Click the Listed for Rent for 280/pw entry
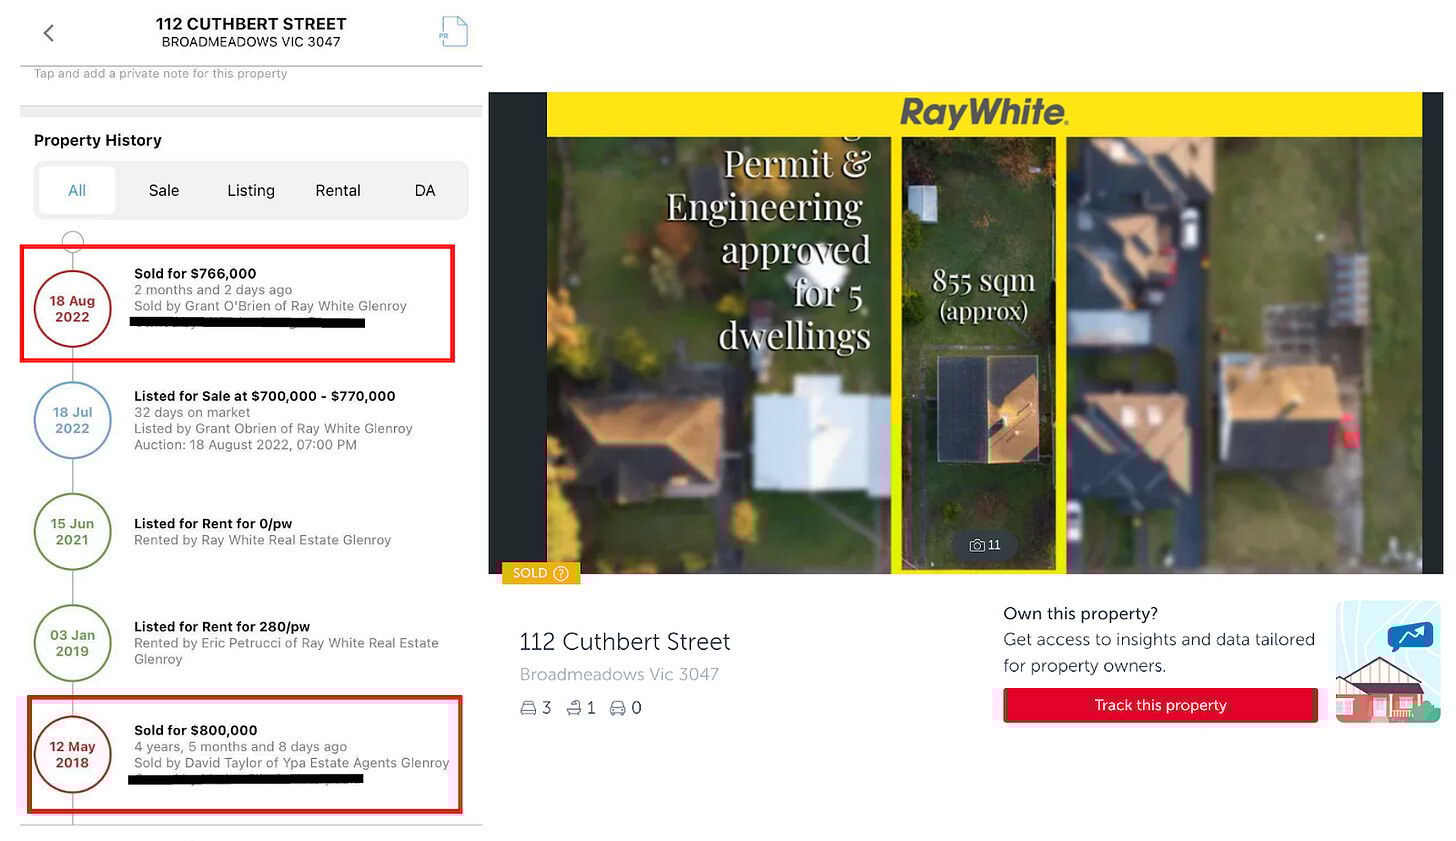The image size is (1456, 841). point(222,627)
